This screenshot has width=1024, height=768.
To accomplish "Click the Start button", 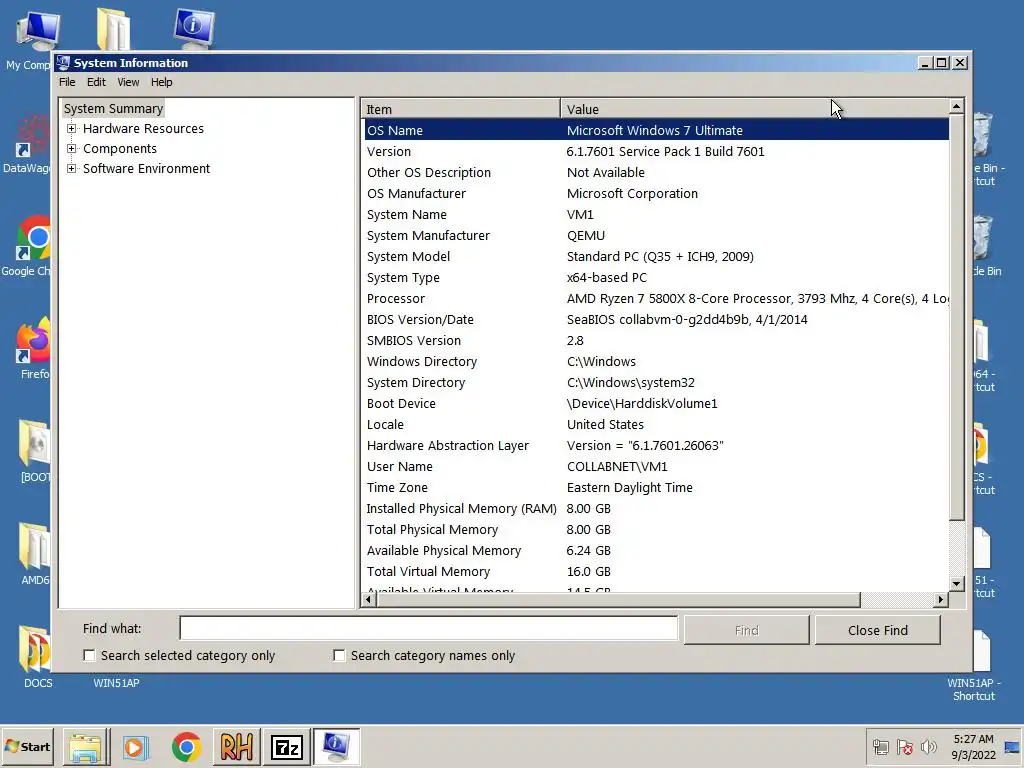I will [x=27, y=747].
